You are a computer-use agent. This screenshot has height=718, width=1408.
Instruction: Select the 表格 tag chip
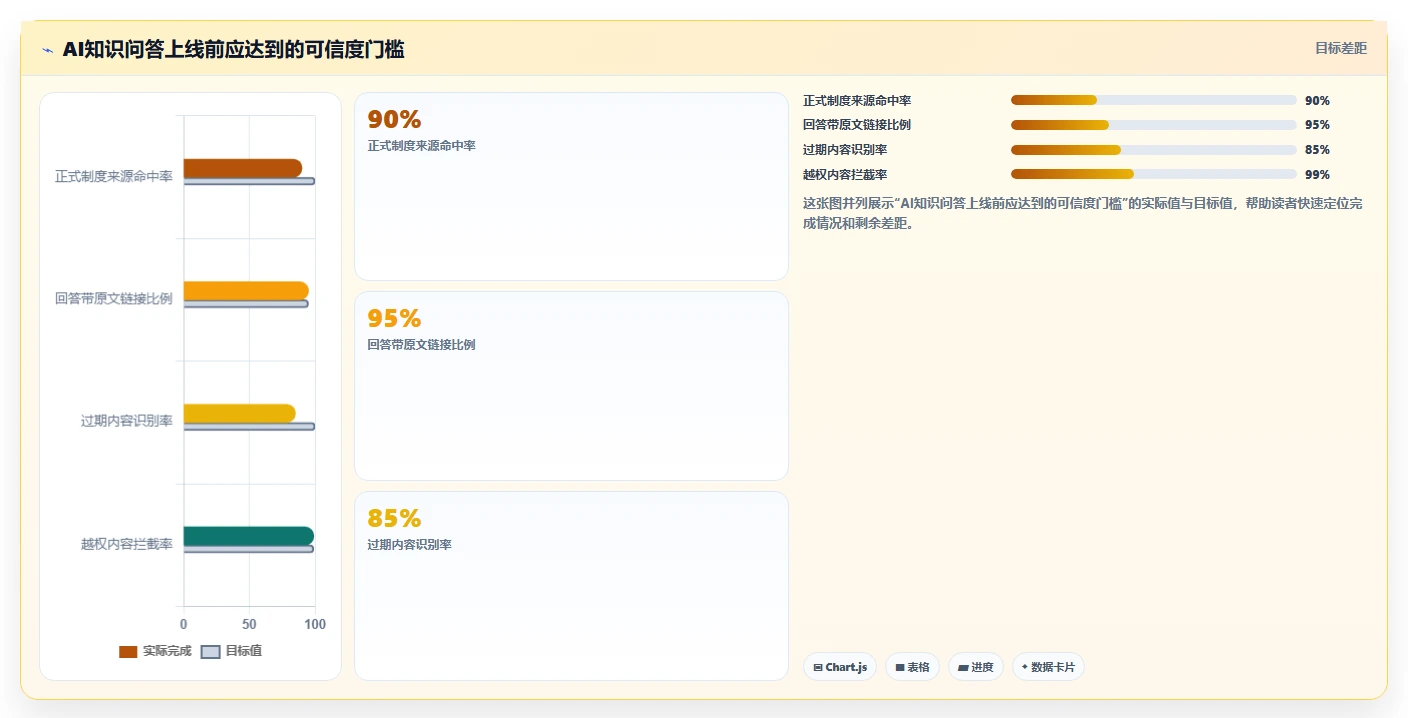click(x=912, y=667)
